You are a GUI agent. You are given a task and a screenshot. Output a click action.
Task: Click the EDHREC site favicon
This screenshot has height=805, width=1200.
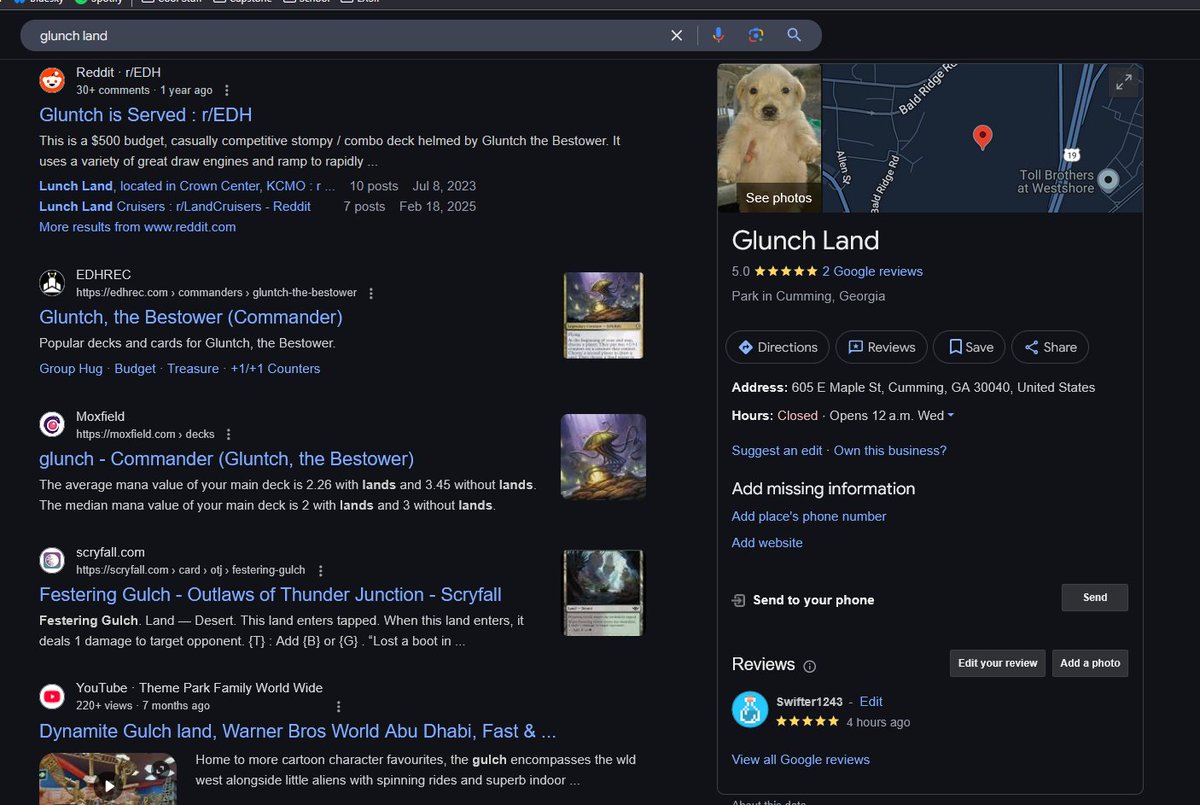[52, 283]
